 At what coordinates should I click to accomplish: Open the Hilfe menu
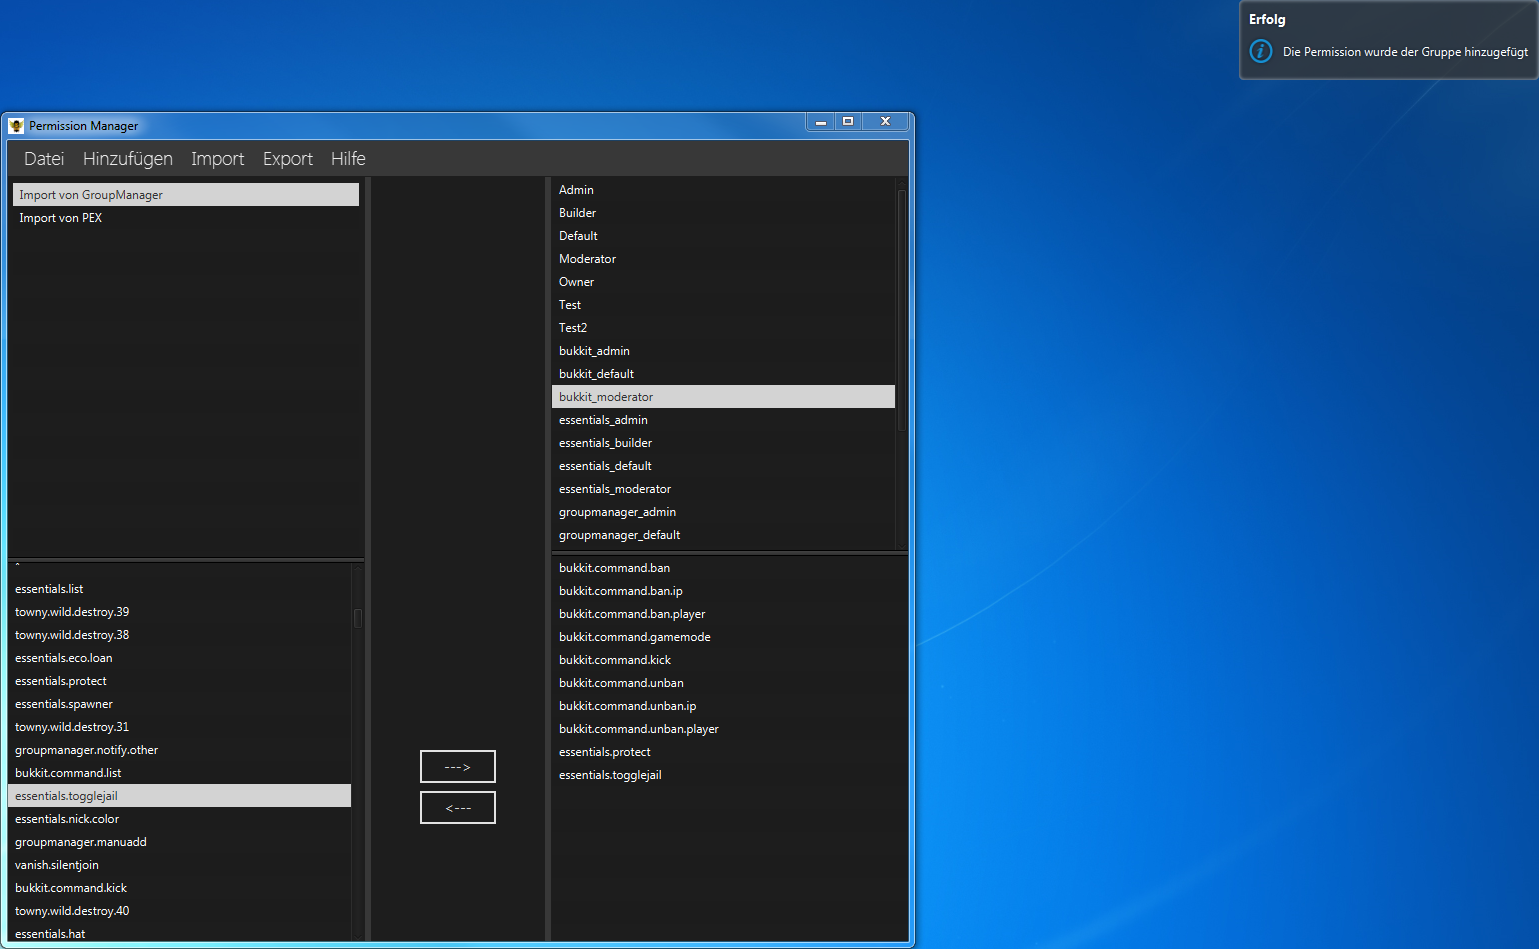(348, 159)
